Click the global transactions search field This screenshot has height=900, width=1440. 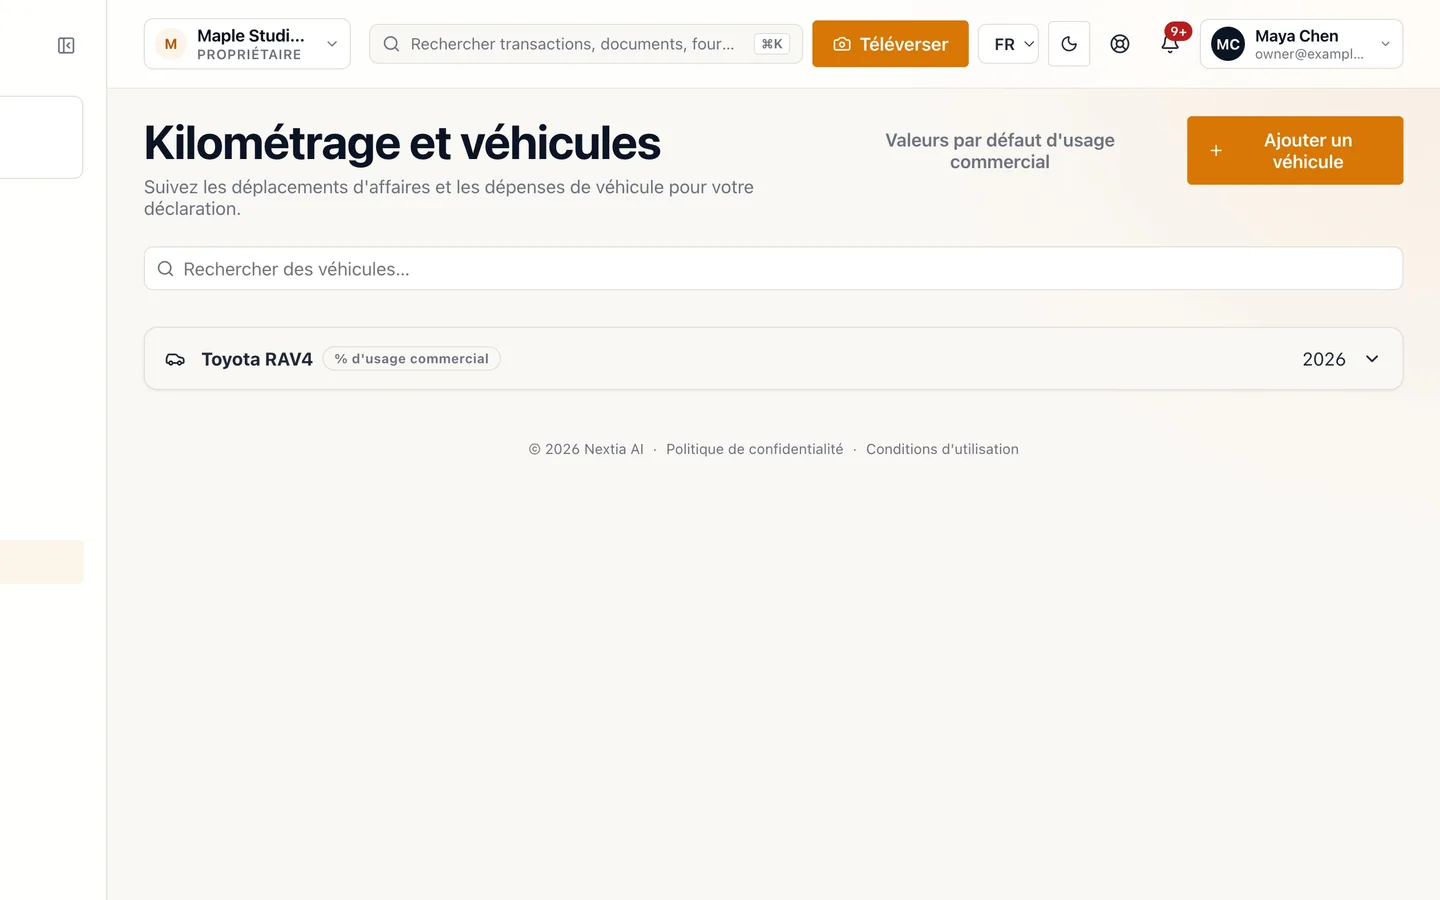[x=585, y=44]
